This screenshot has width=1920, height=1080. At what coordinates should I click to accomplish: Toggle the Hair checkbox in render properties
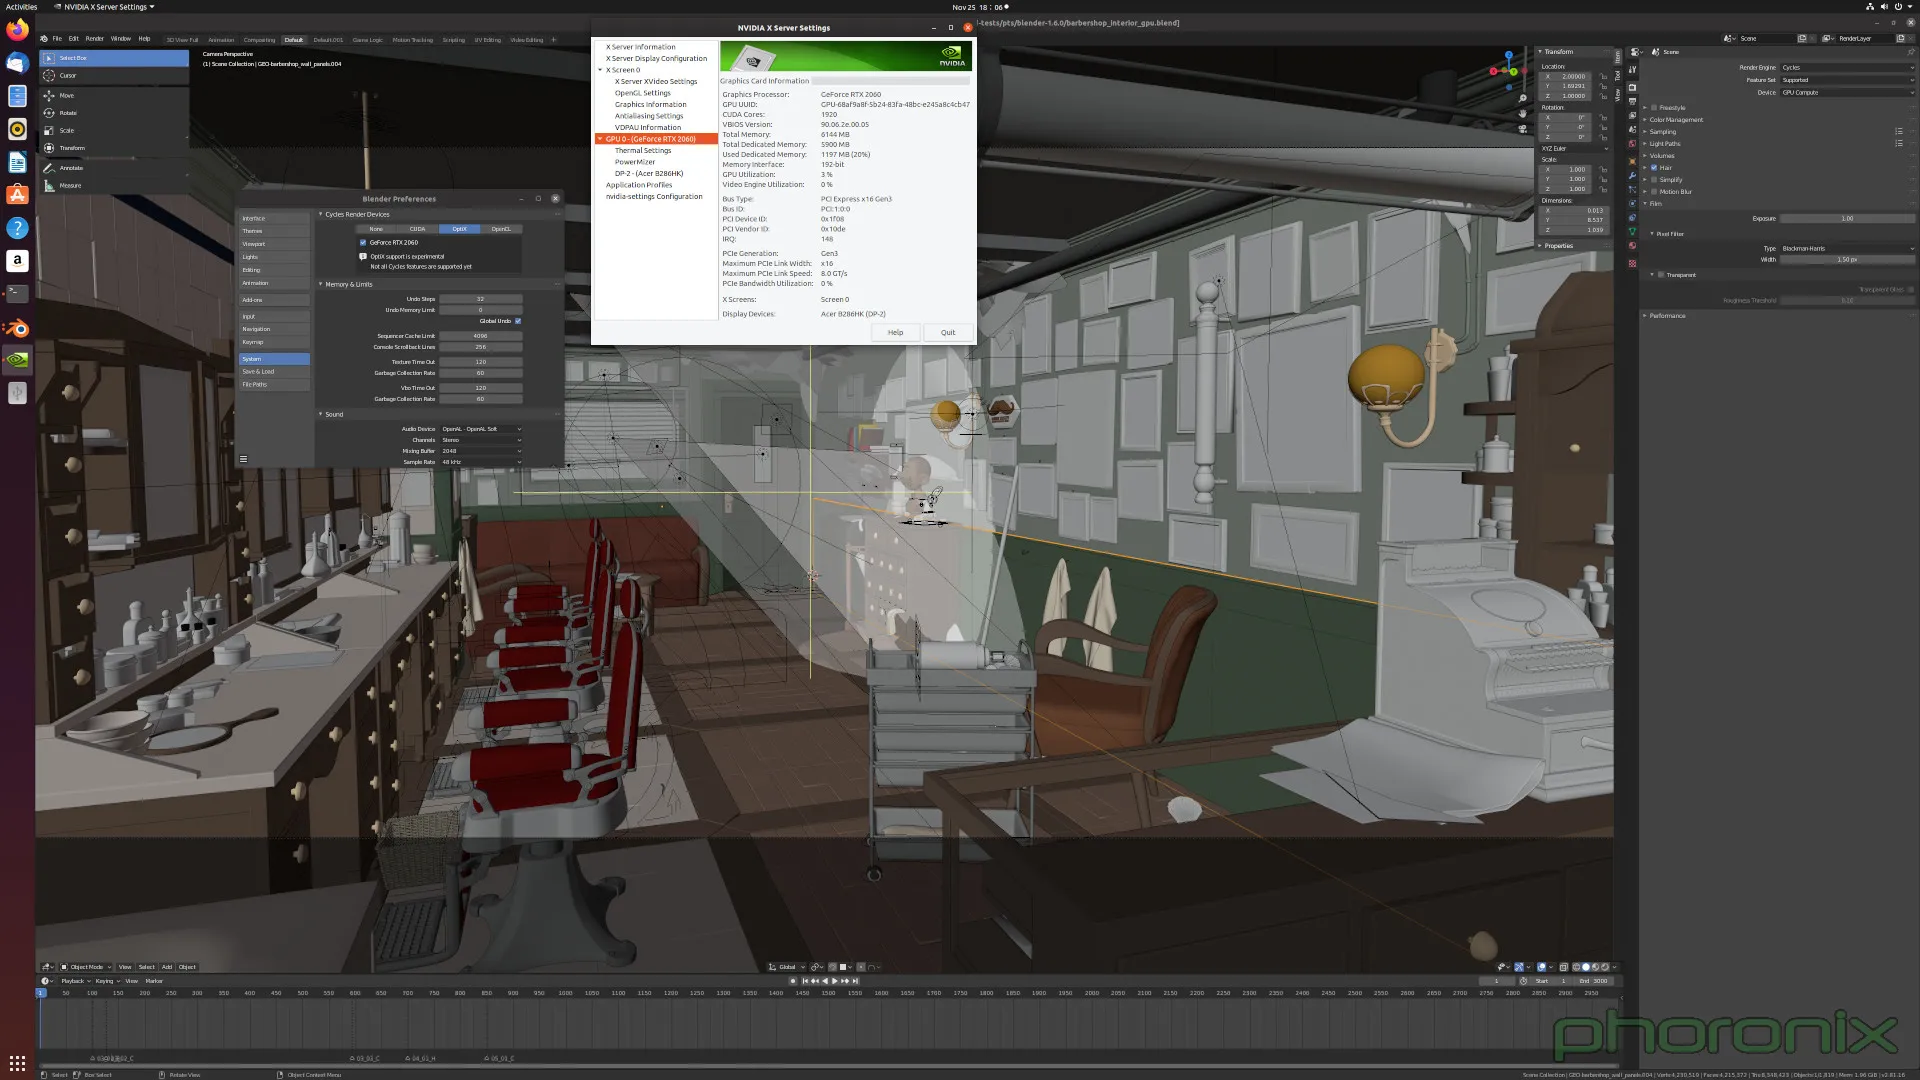tap(1654, 168)
